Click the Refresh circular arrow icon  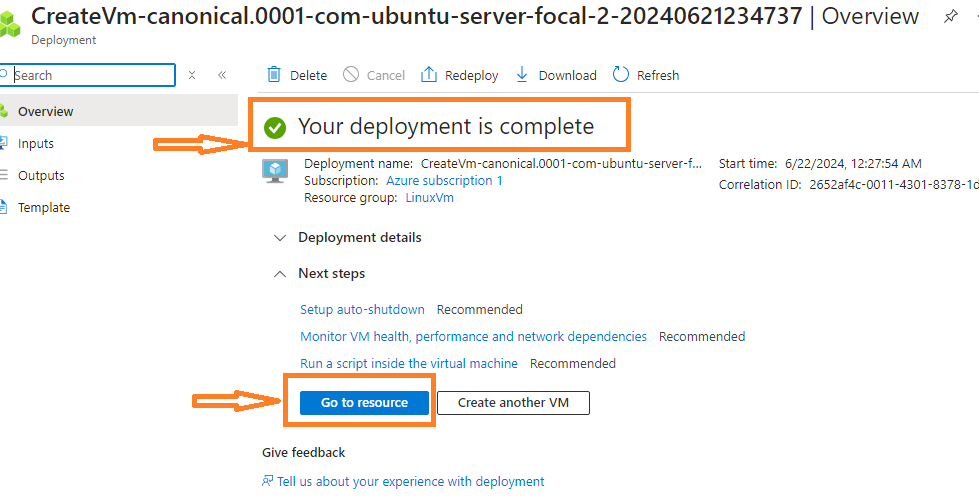coord(621,75)
